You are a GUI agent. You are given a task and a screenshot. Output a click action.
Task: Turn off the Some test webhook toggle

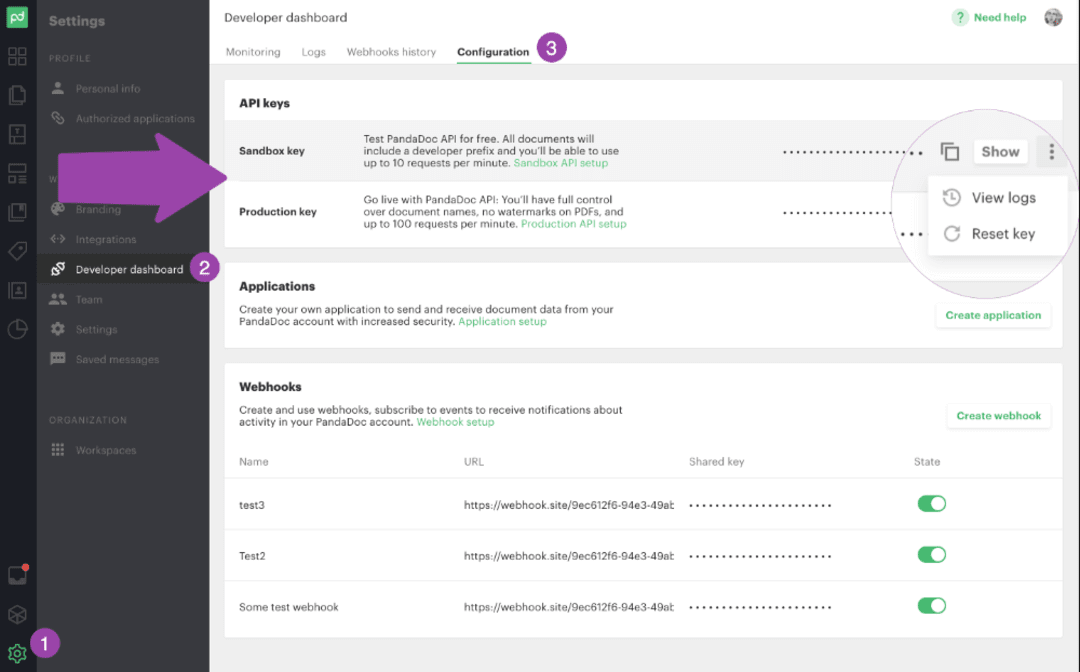(x=931, y=605)
